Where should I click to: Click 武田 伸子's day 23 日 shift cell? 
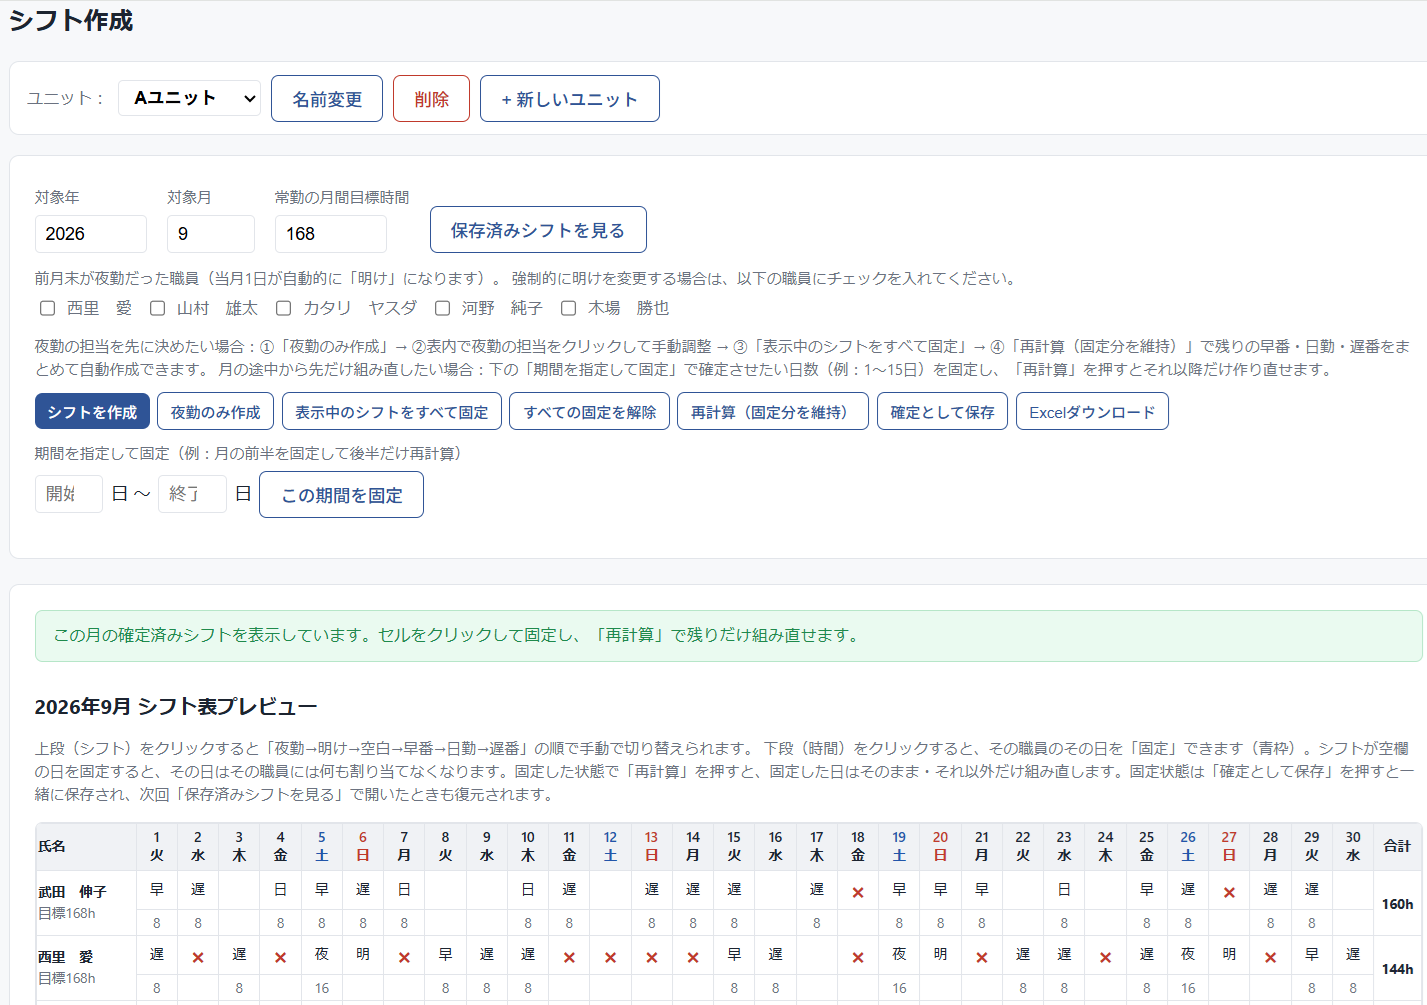coord(1064,890)
